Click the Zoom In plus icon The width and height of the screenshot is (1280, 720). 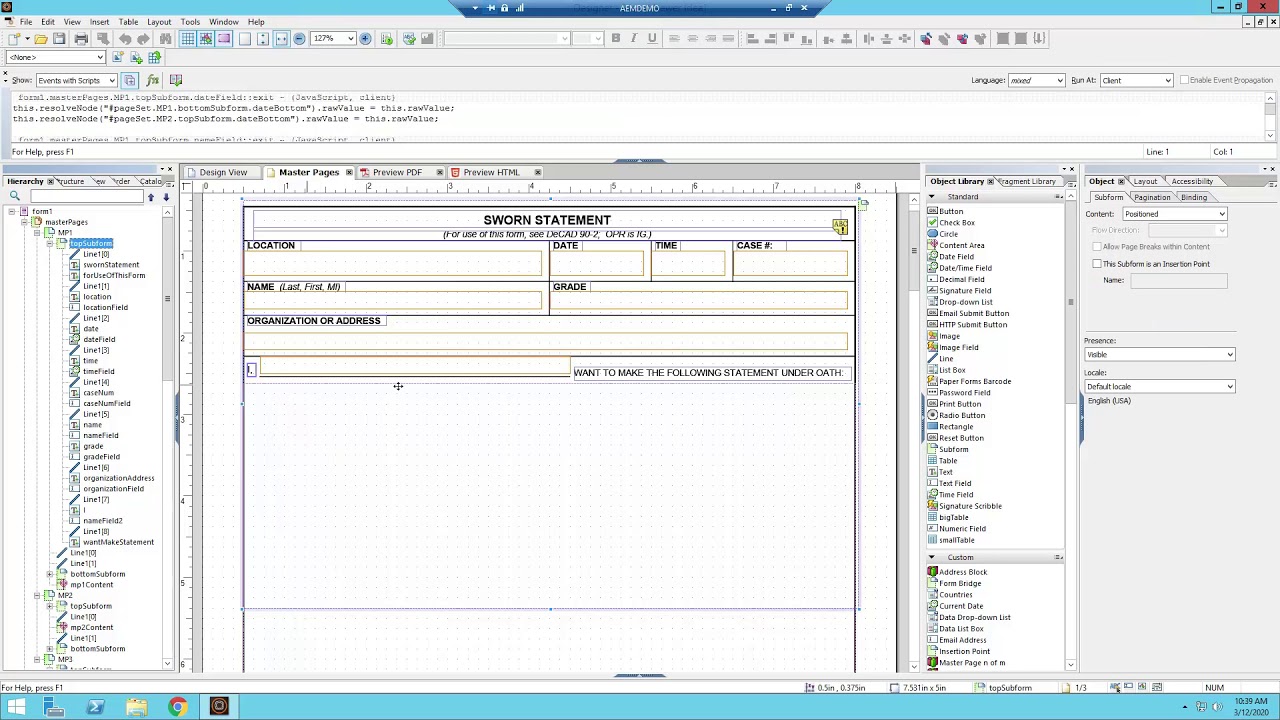pyautogui.click(x=365, y=39)
